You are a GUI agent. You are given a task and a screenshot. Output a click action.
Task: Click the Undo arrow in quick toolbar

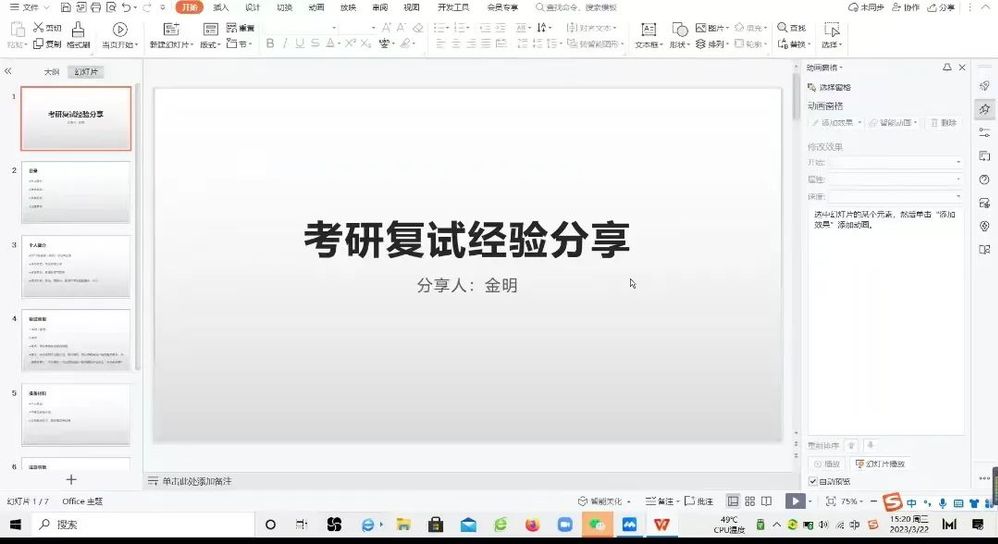125,8
